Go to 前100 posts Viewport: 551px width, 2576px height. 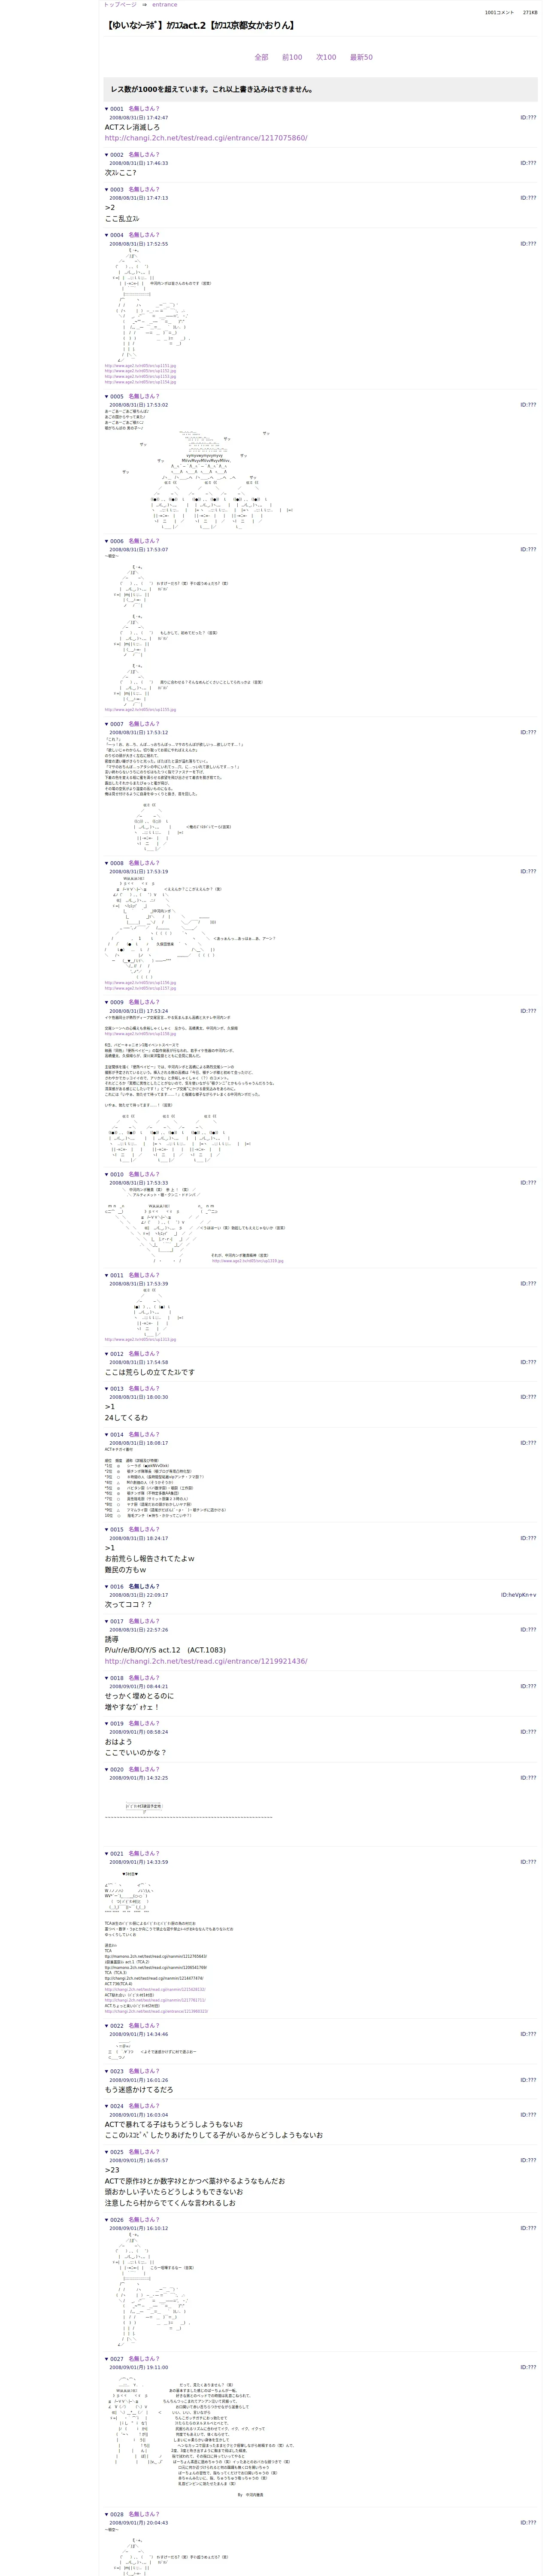(x=292, y=57)
